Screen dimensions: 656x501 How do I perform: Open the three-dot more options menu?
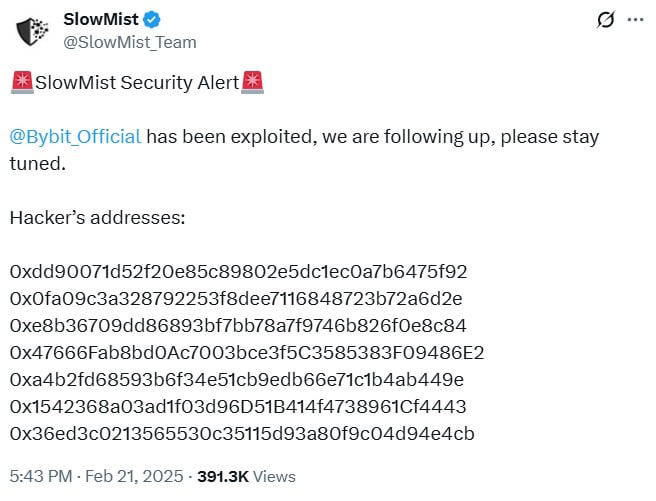click(635, 19)
